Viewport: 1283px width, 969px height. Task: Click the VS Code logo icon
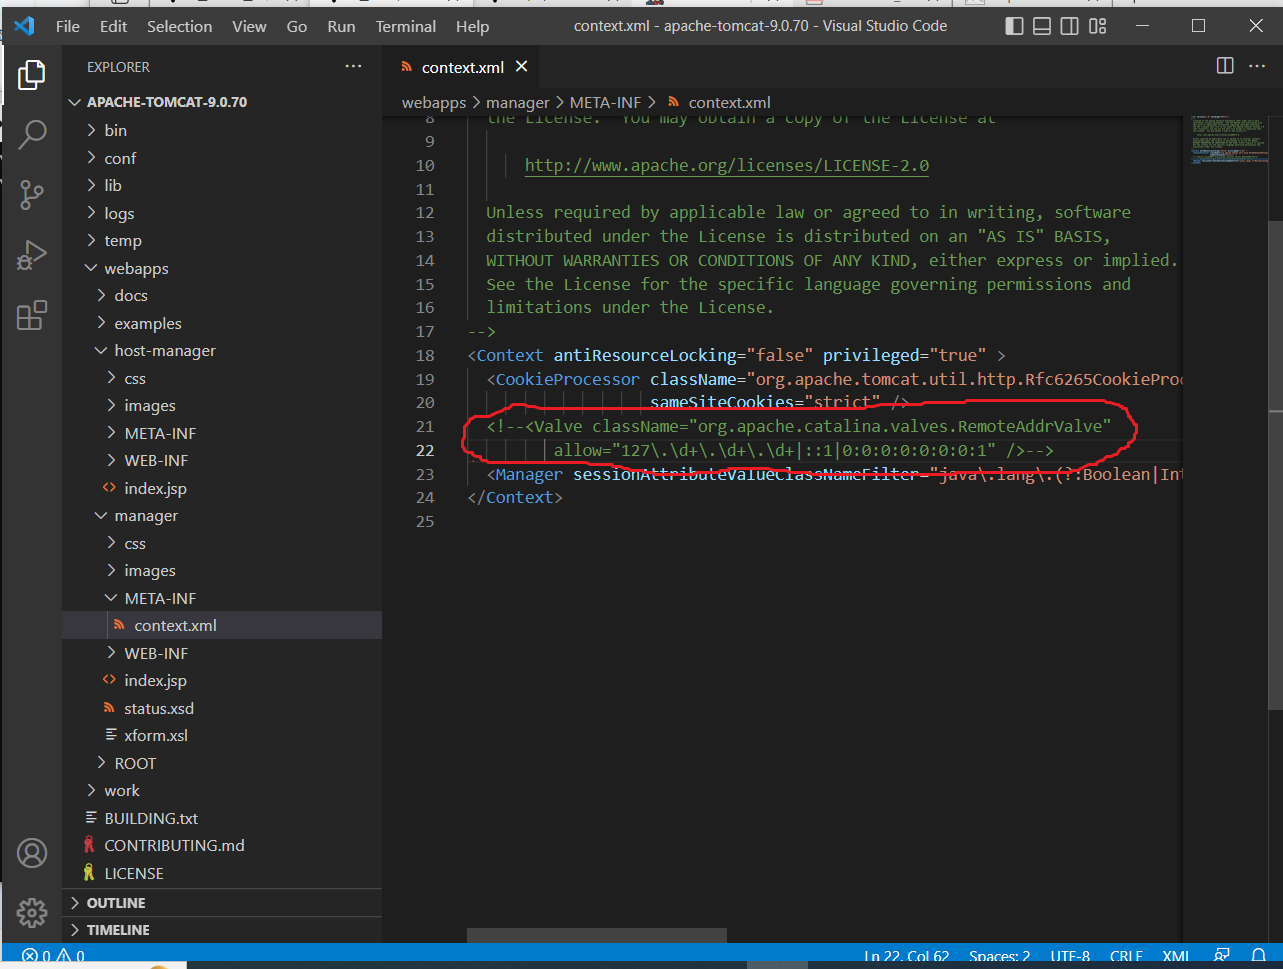[24, 26]
